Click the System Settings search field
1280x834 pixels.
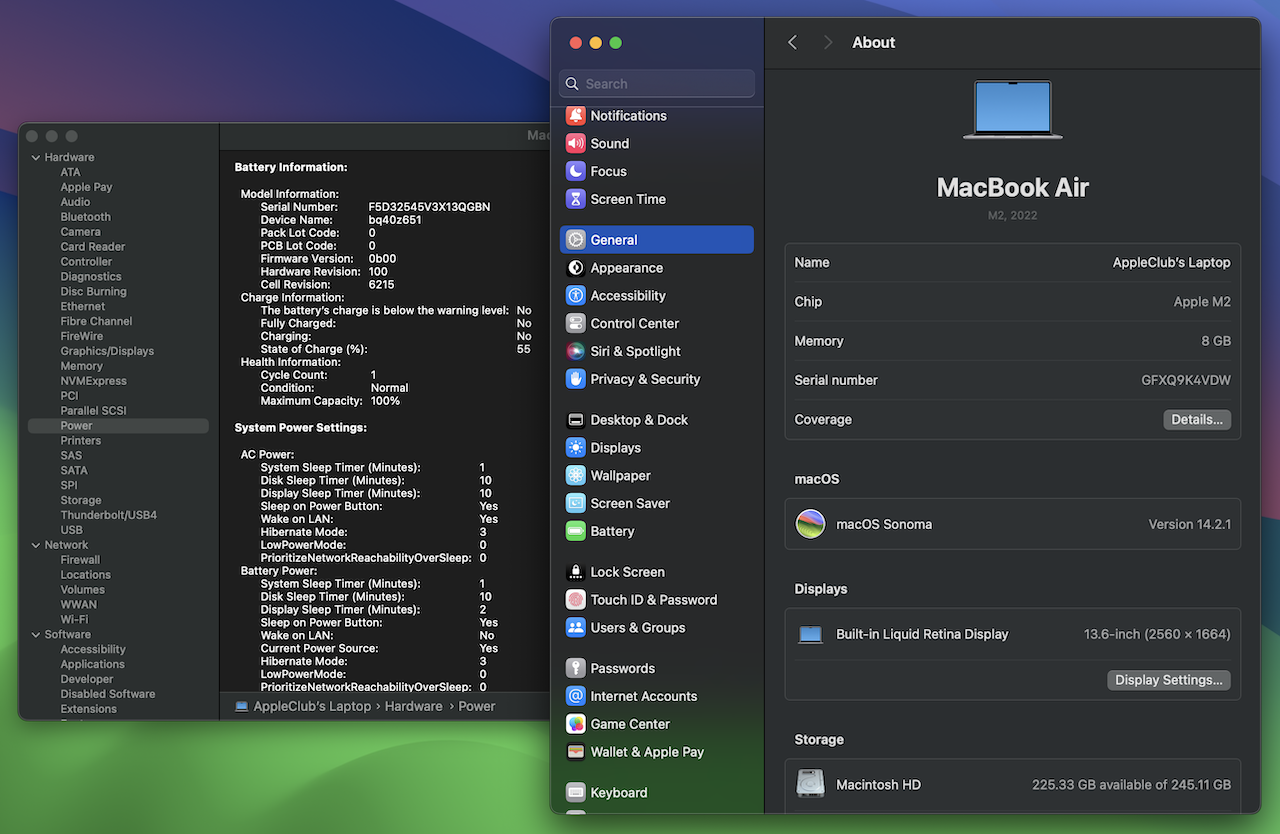pos(657,84)
